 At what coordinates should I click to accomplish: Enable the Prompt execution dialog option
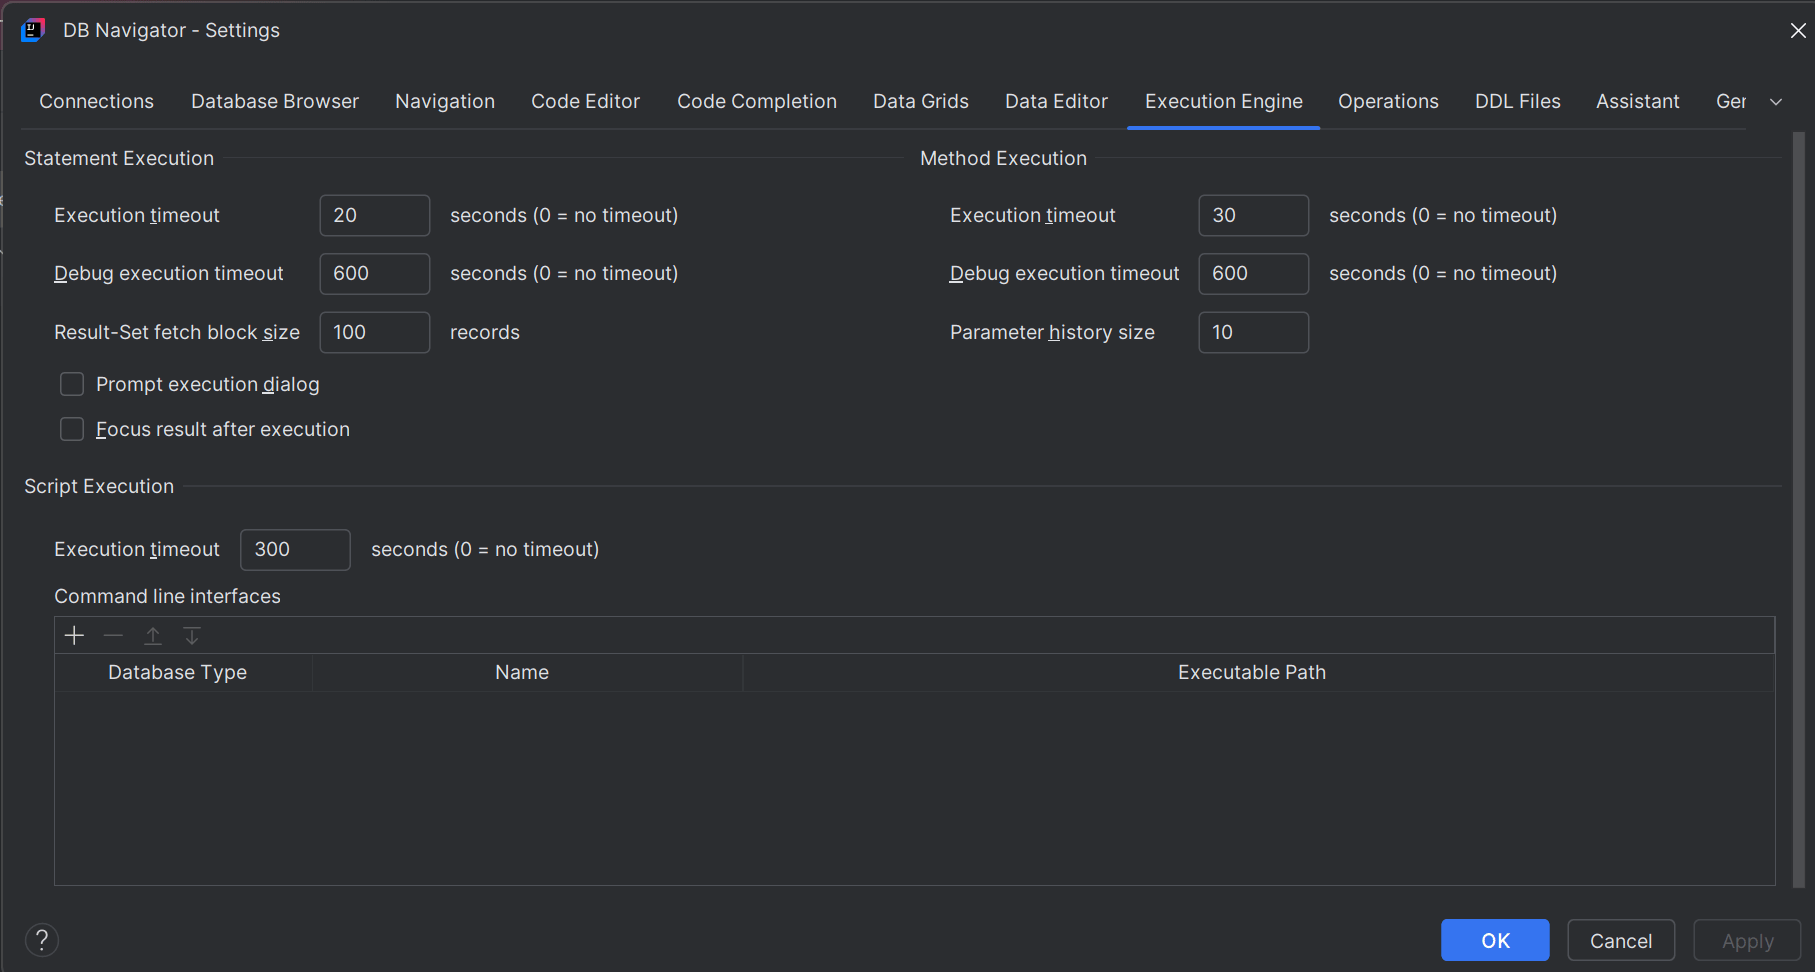click(71, 384)
